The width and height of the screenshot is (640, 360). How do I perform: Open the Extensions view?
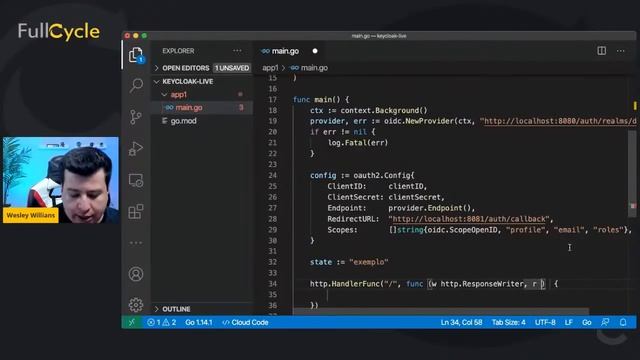click(x=136, y=211)
